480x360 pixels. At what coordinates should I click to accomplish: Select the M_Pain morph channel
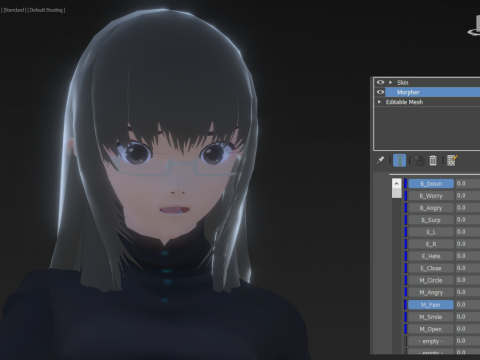[x=431, y=305]
